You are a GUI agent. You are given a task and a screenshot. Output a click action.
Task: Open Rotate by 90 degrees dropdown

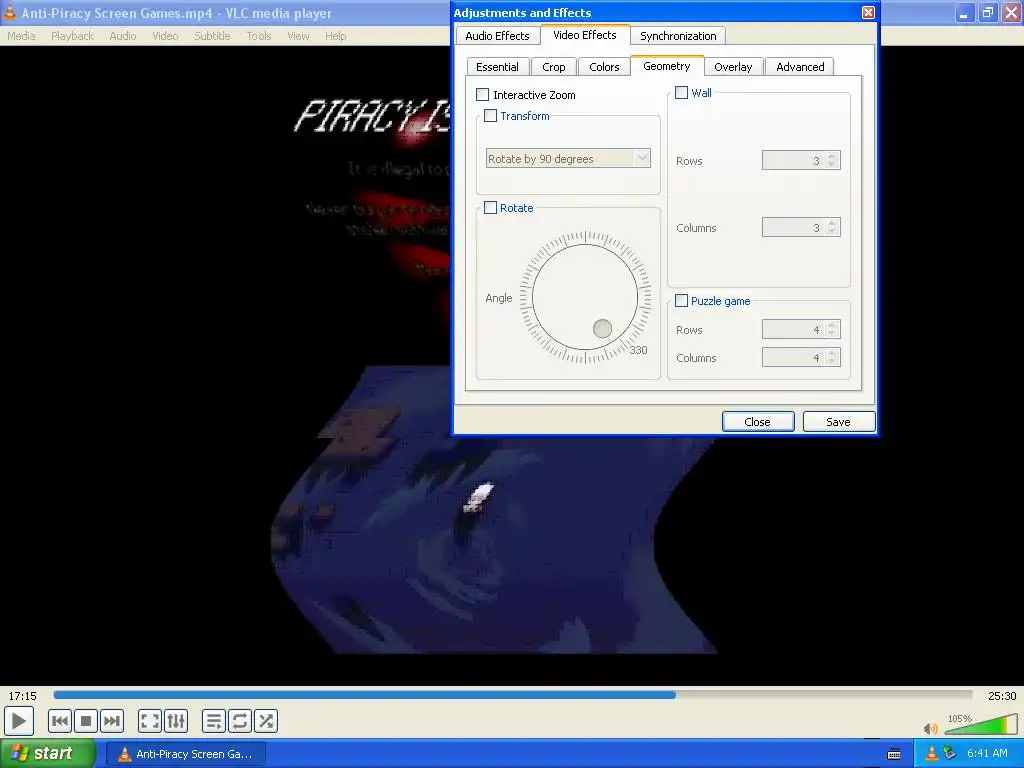tap(568, 159)
